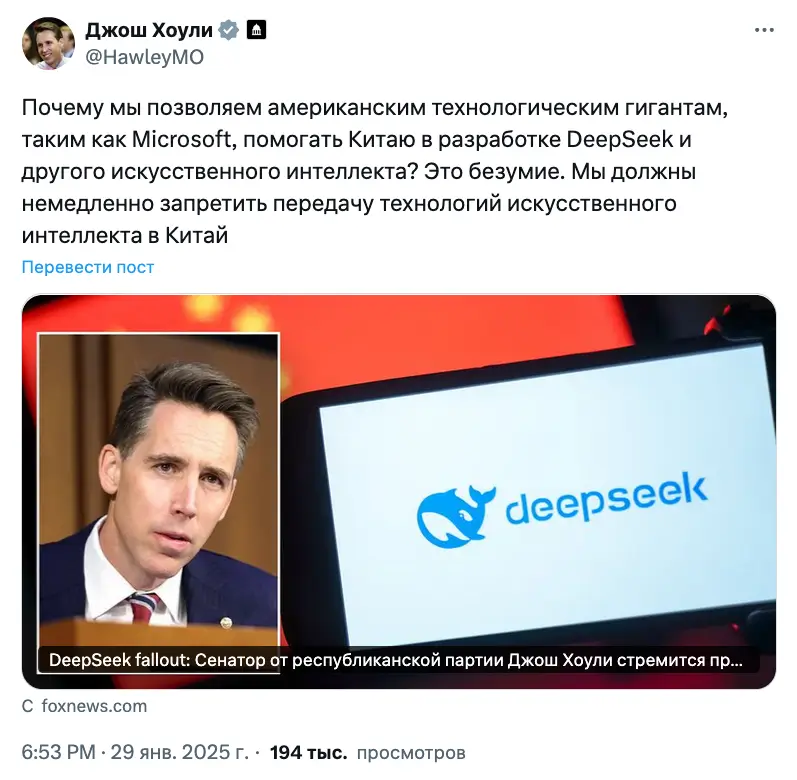Click the display name Джош Хоули
Image resolution: width=797 pixels, height=780 pixels.
pyautogui.click(x=149, y=30)
